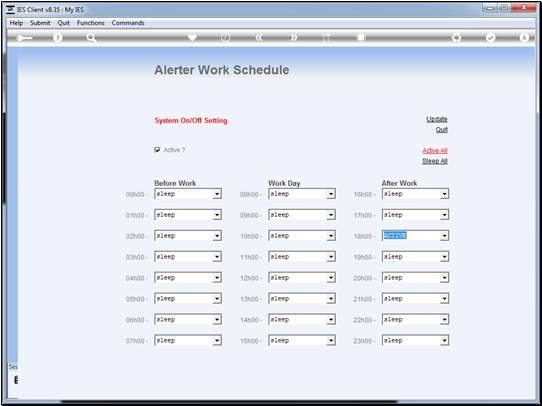Expand the 00h00 Before Work dropdown
The height and width of the screenshot is (406, 542).
point(217,194)
